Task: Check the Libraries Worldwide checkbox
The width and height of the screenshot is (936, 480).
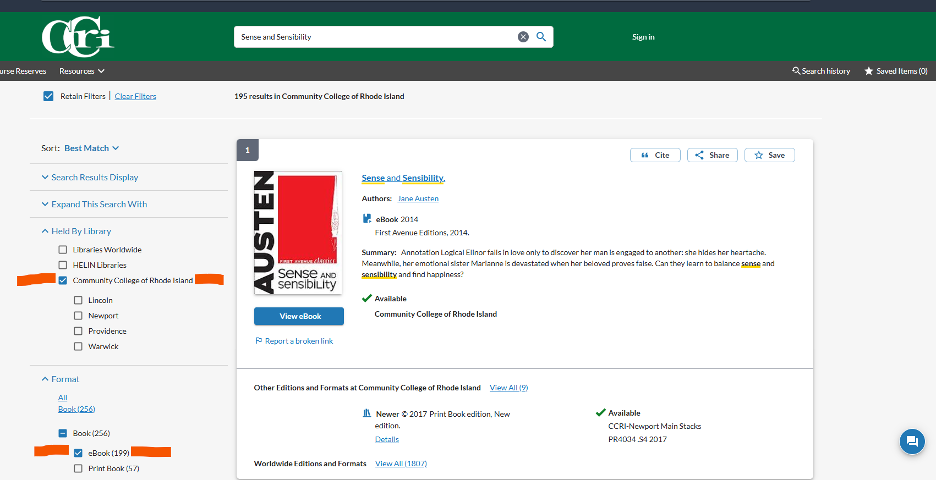Action: coord(63,249)
